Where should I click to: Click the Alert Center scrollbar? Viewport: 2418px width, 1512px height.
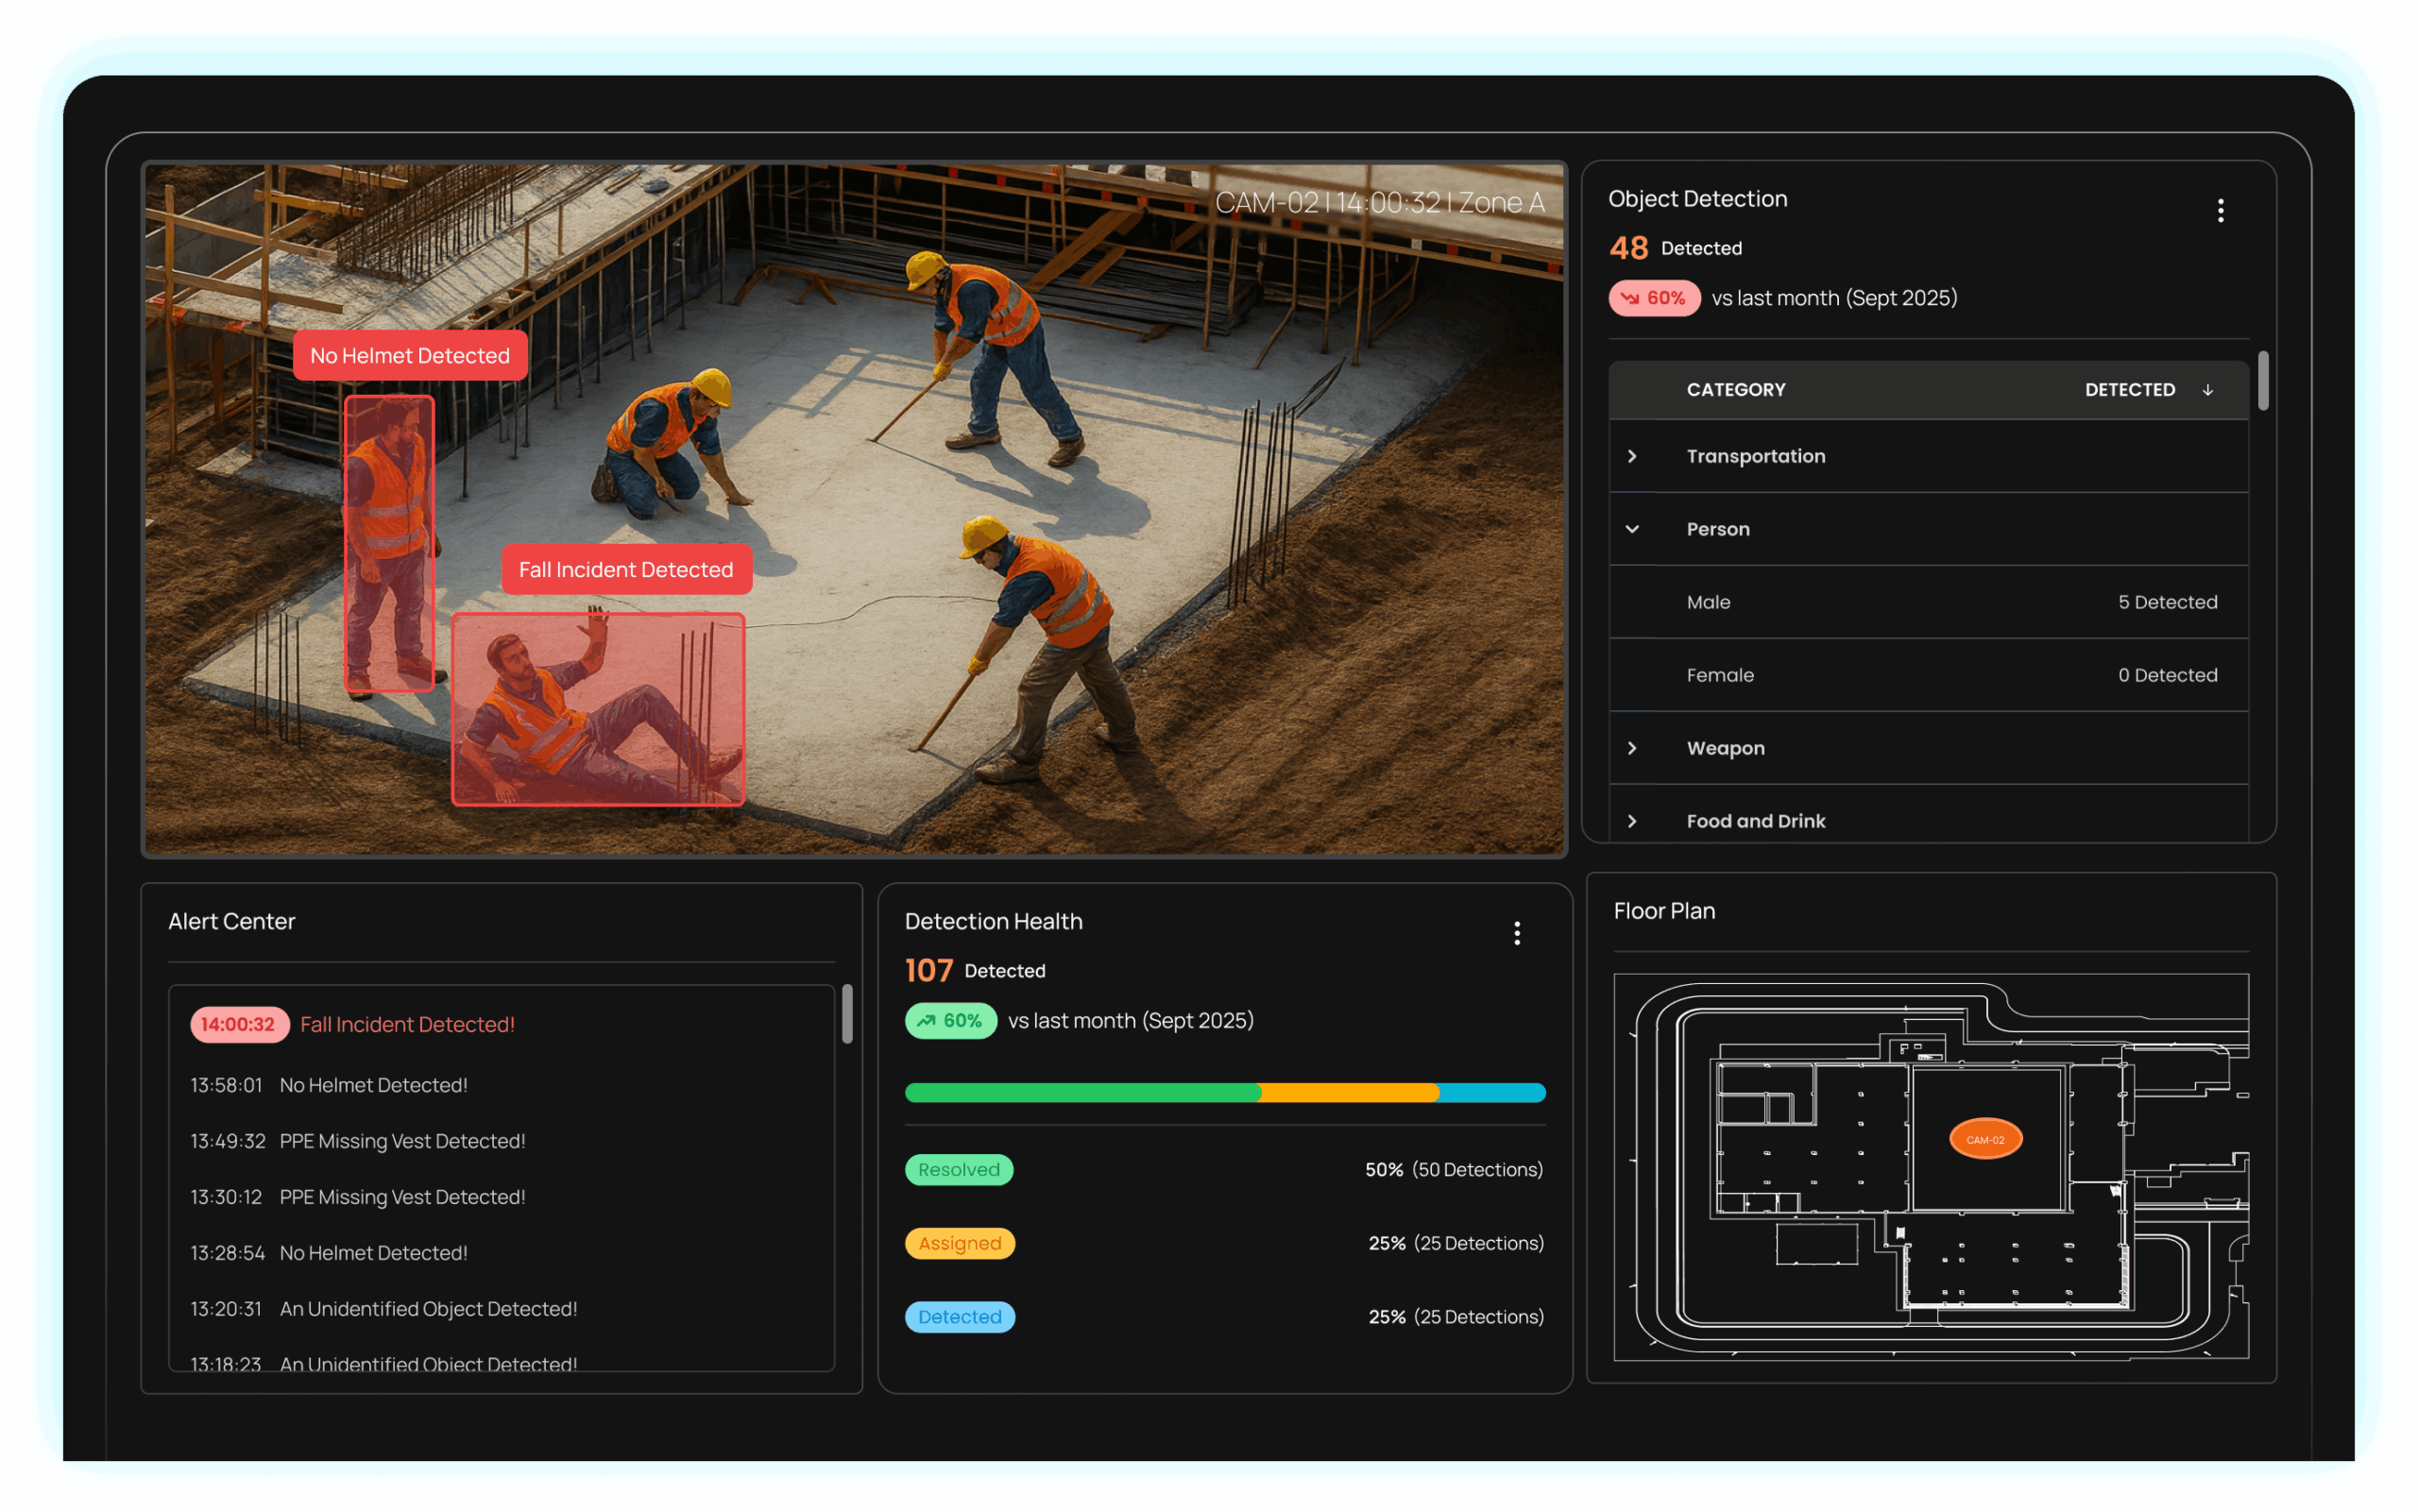(847, 1014)
